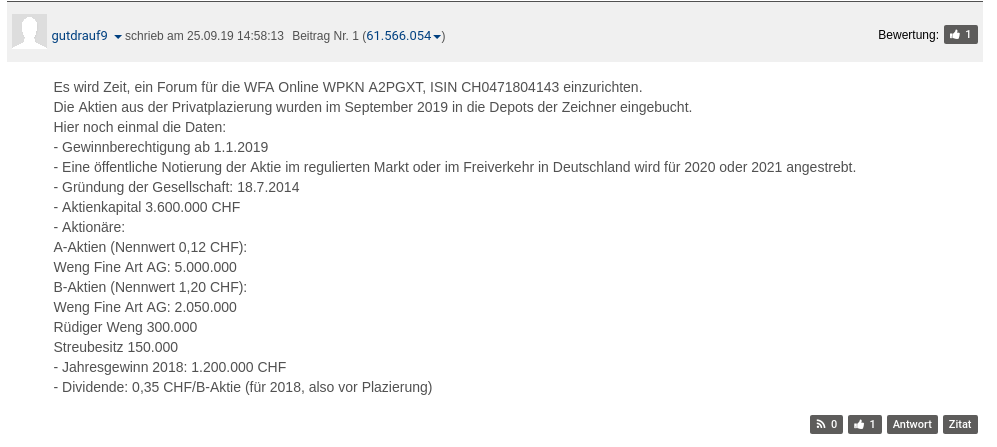Like the post via bottom thumbs-up button
The height and width of the screenshot is (447, 997).
pos(864,425)
